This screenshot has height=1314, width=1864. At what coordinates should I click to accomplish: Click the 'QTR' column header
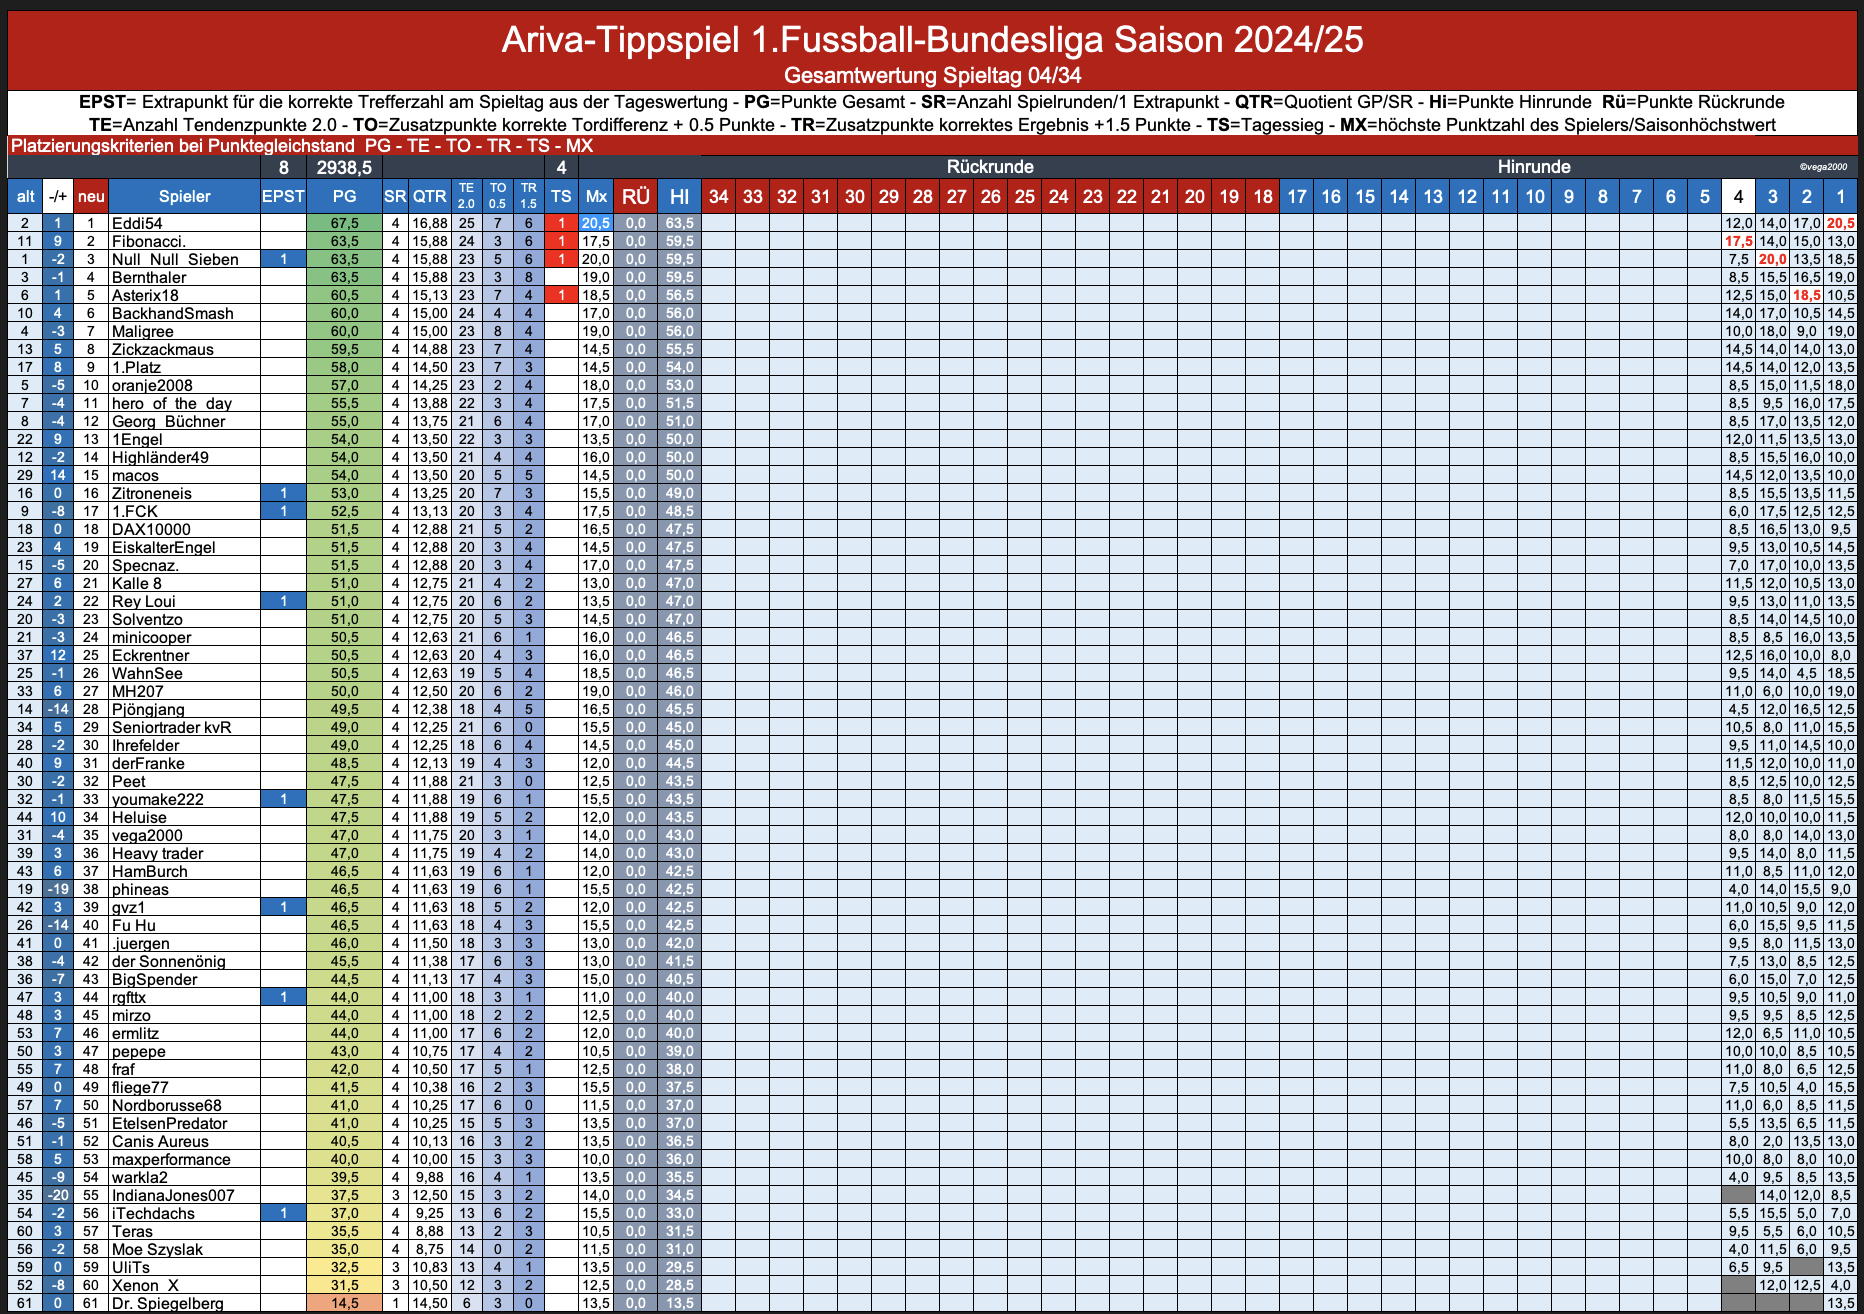coord(430,196)
